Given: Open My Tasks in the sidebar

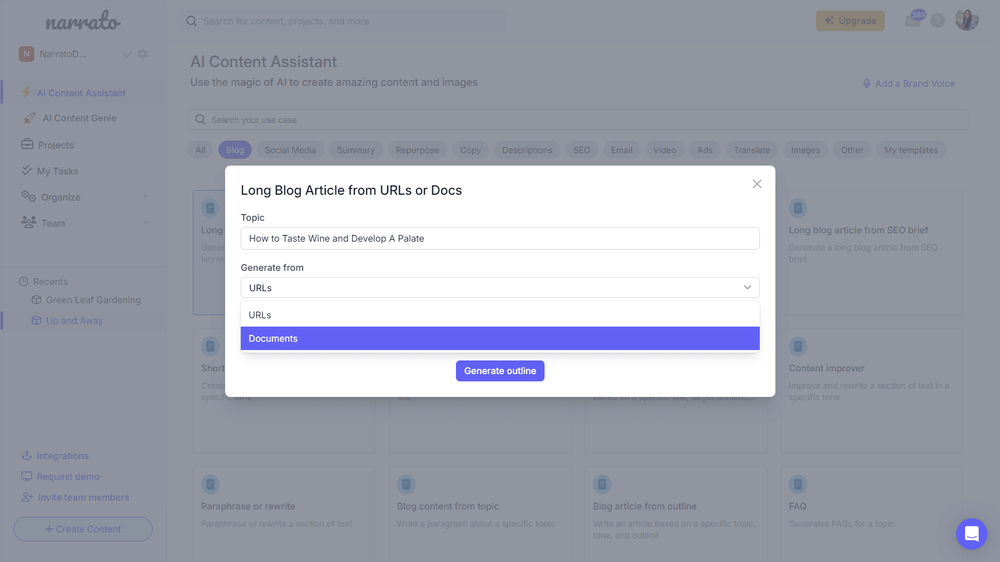Looking at the screenshot, I should [57, 171].
